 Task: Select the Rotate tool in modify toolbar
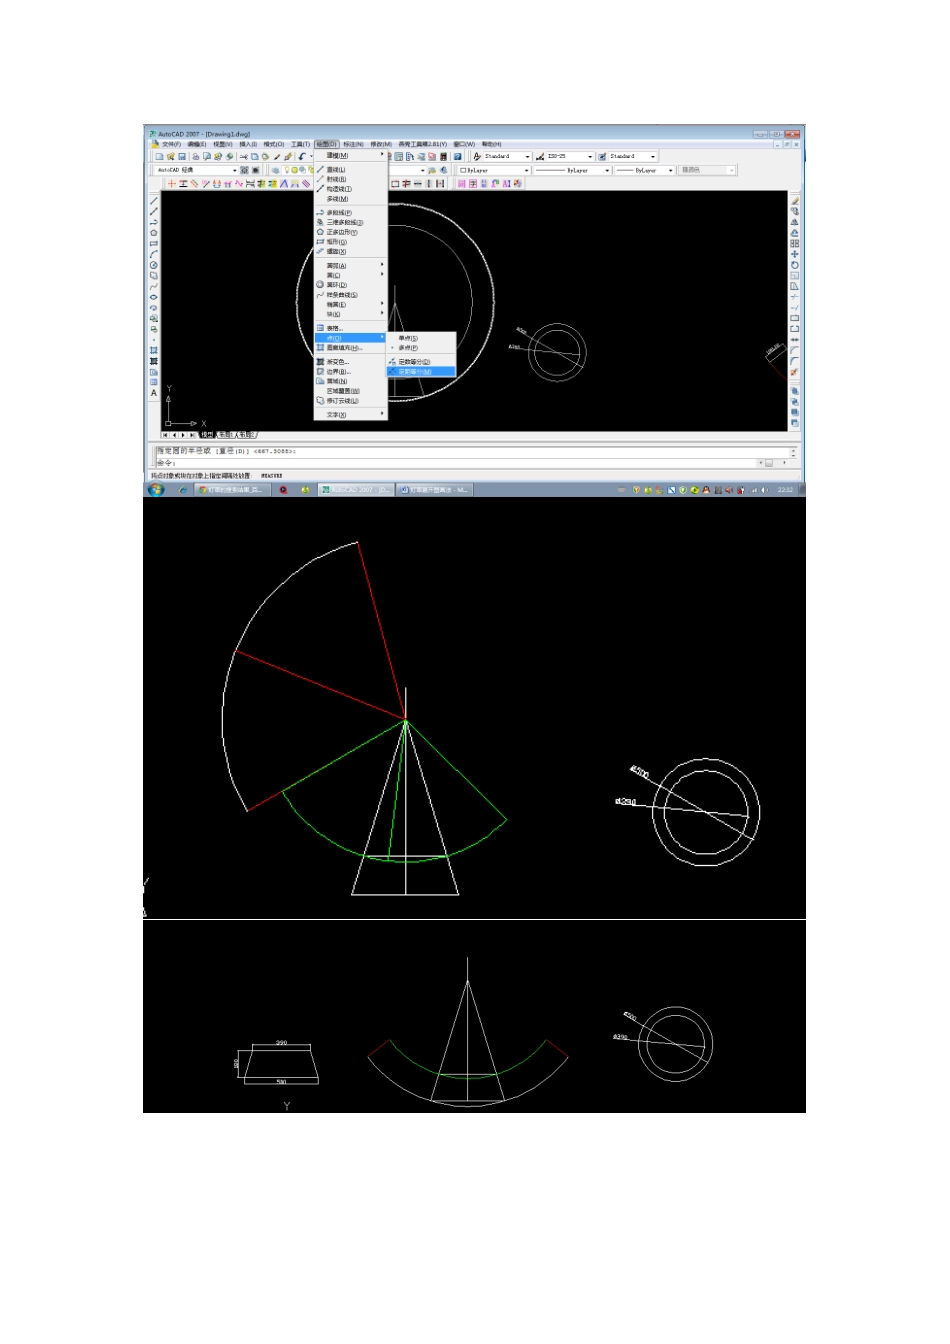[795, 265]
